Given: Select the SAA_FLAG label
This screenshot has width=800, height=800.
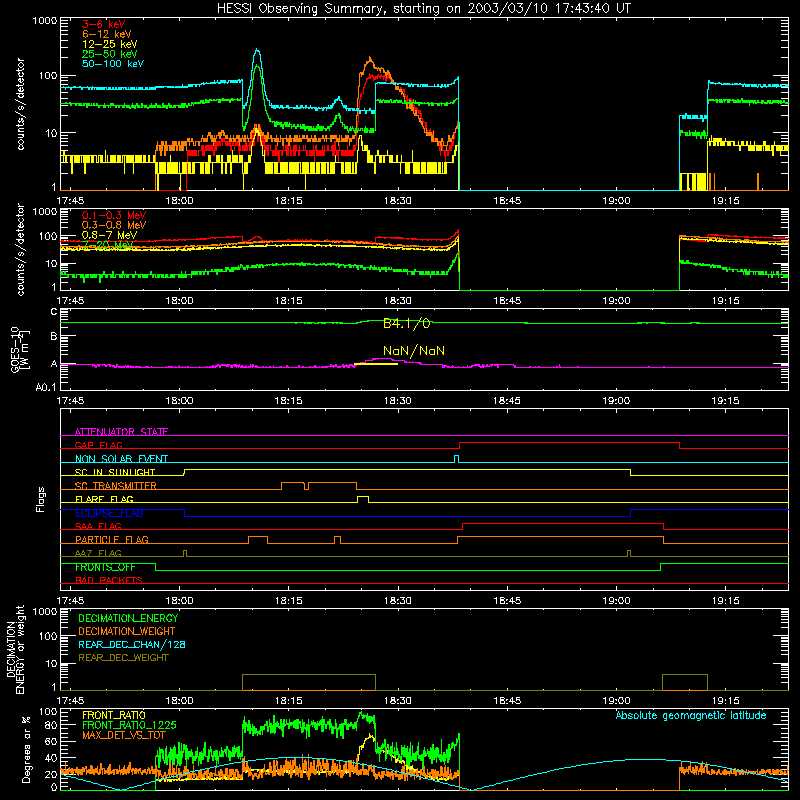Looking at the screenshot, I should coord(98,527).
